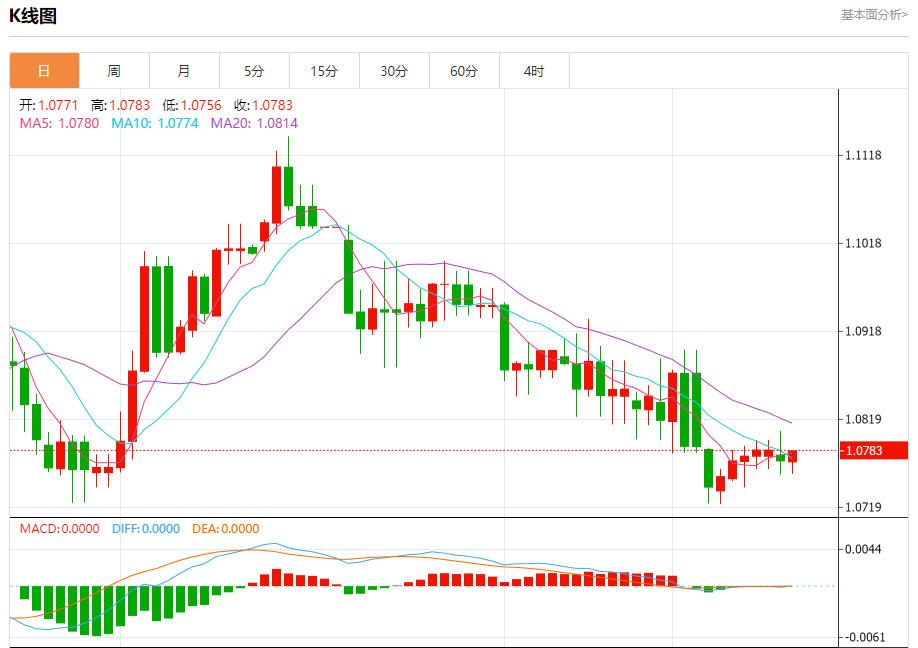Click the 收:1.0783 closing price value
This screenshot has height=648, width=918.
(x=263, y=105)
